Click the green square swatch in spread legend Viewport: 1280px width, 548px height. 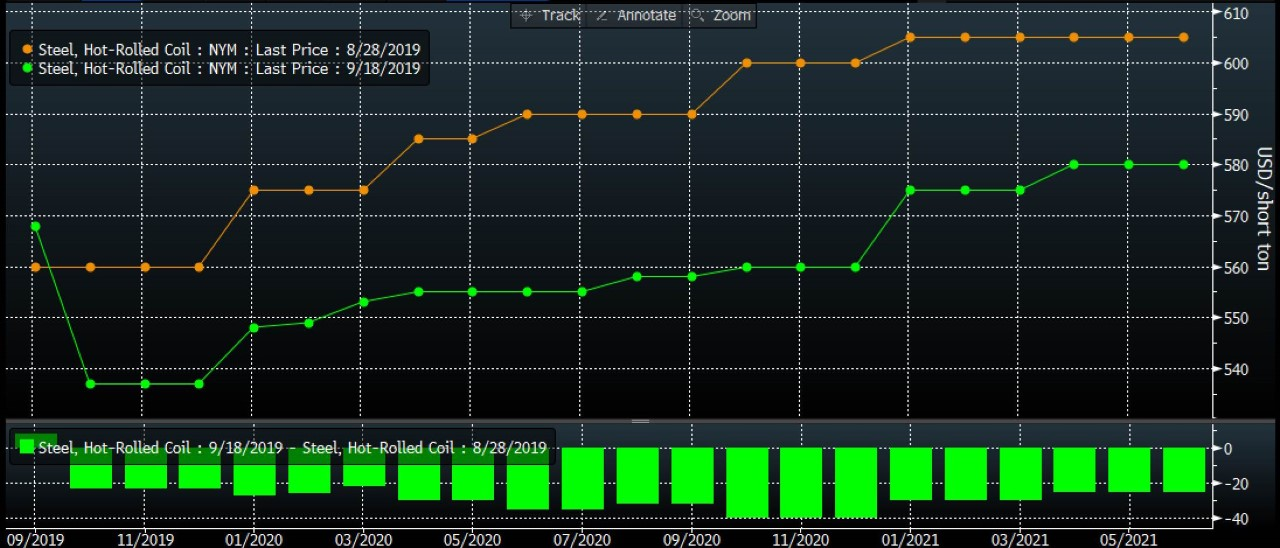click(27, 447)
